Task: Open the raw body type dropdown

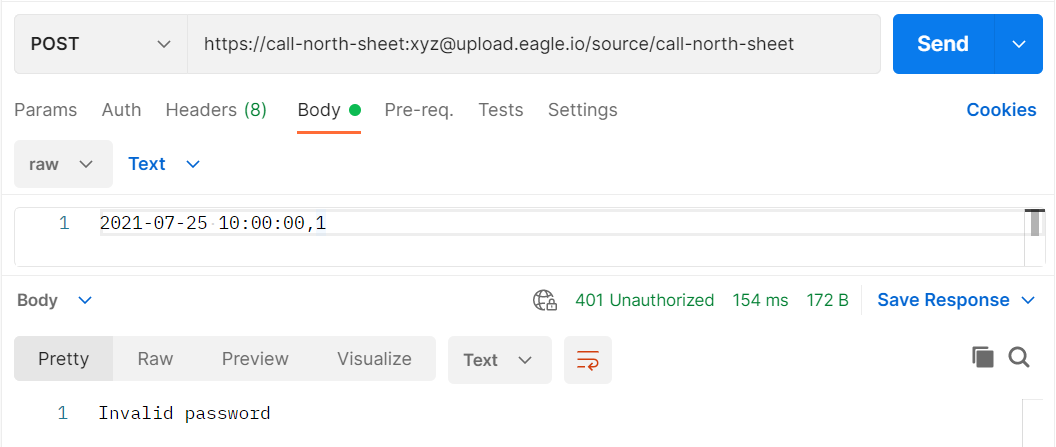Action: 63,164
